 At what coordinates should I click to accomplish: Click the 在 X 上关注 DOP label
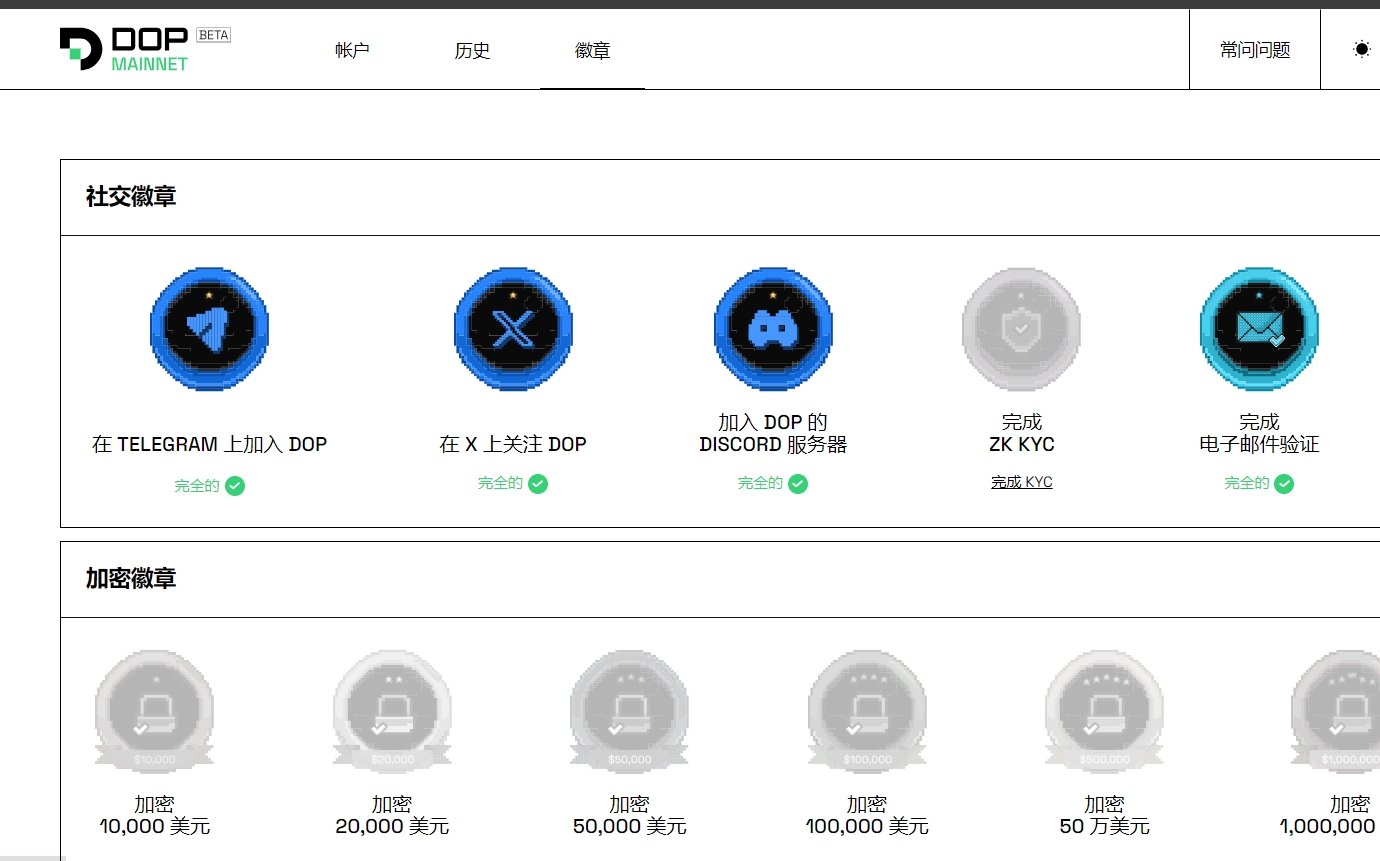(x=513, y=444)
